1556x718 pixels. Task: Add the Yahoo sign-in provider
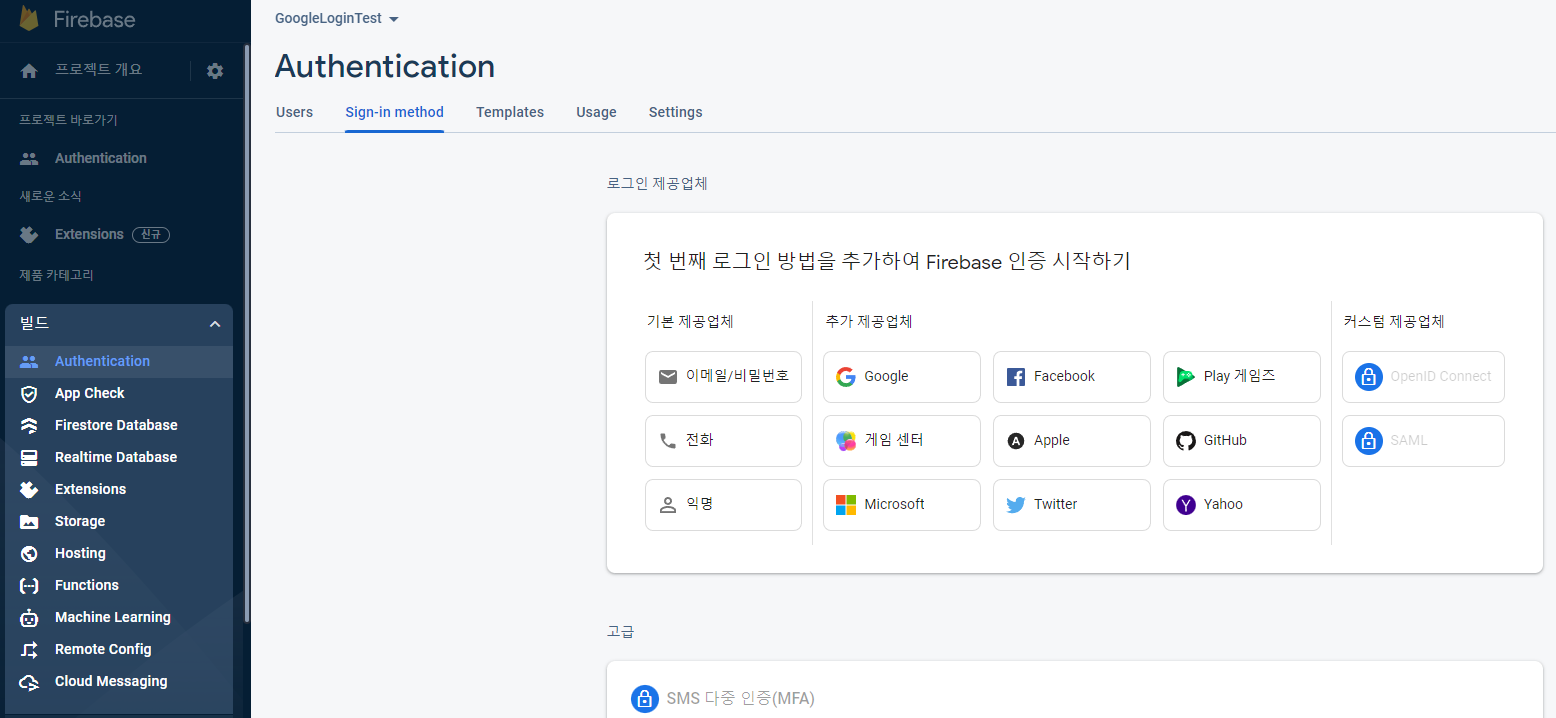click(1242, 505)
